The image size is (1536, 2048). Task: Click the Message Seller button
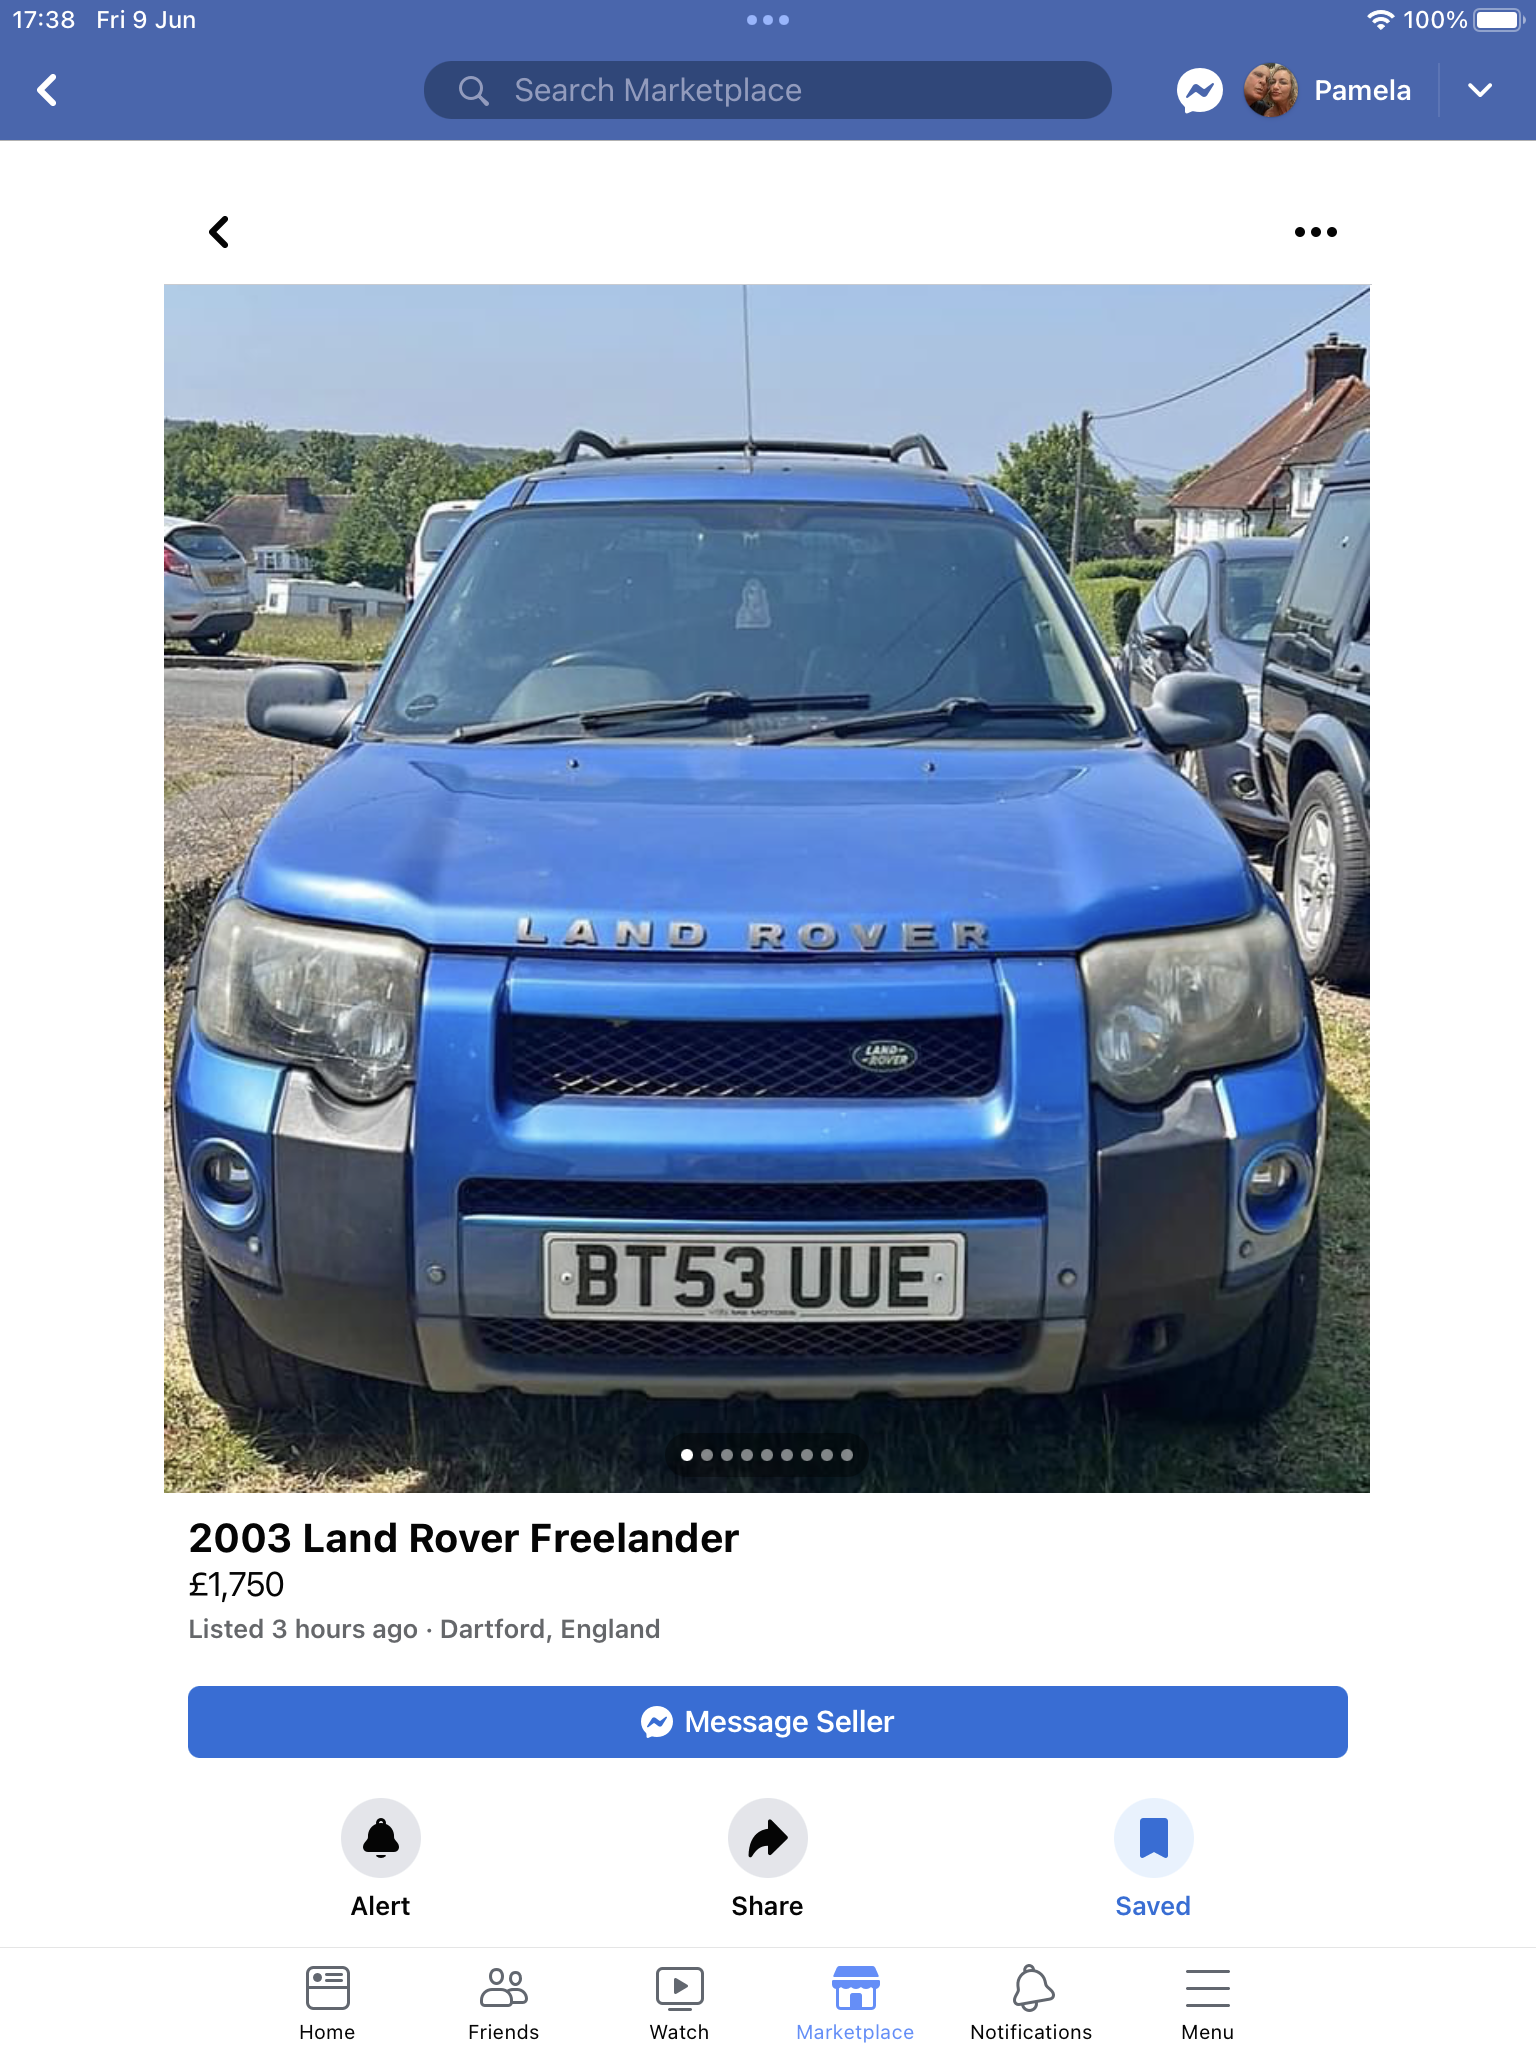[x=767, y=1722]
